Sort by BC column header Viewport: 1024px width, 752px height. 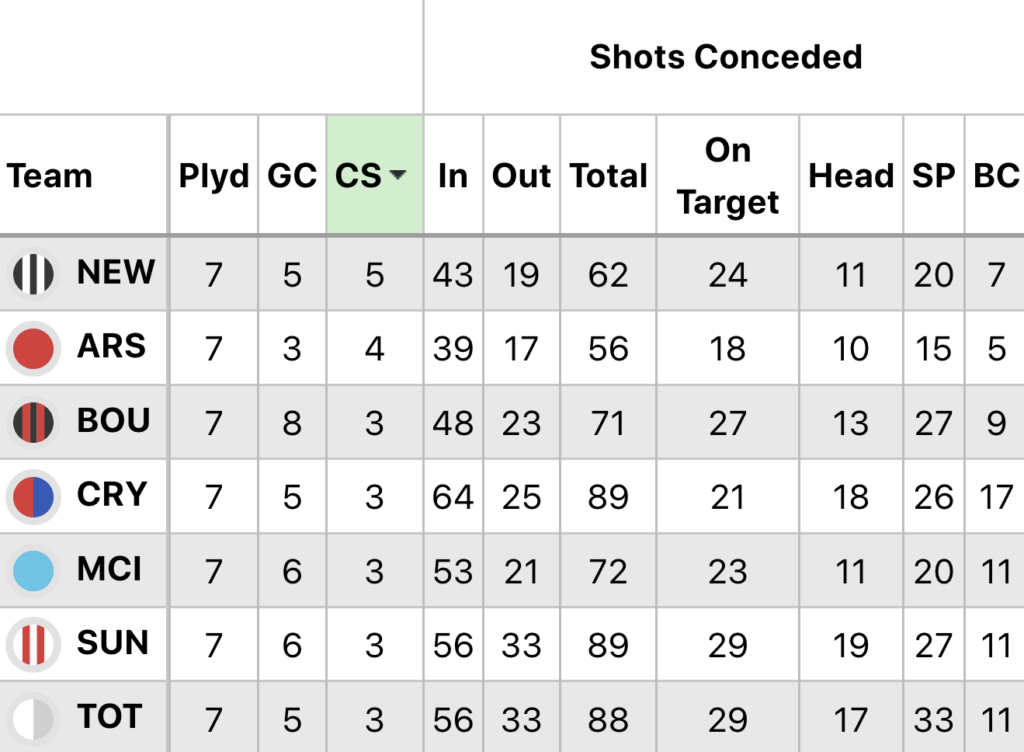pyautogui.click(x=995, y=176)
